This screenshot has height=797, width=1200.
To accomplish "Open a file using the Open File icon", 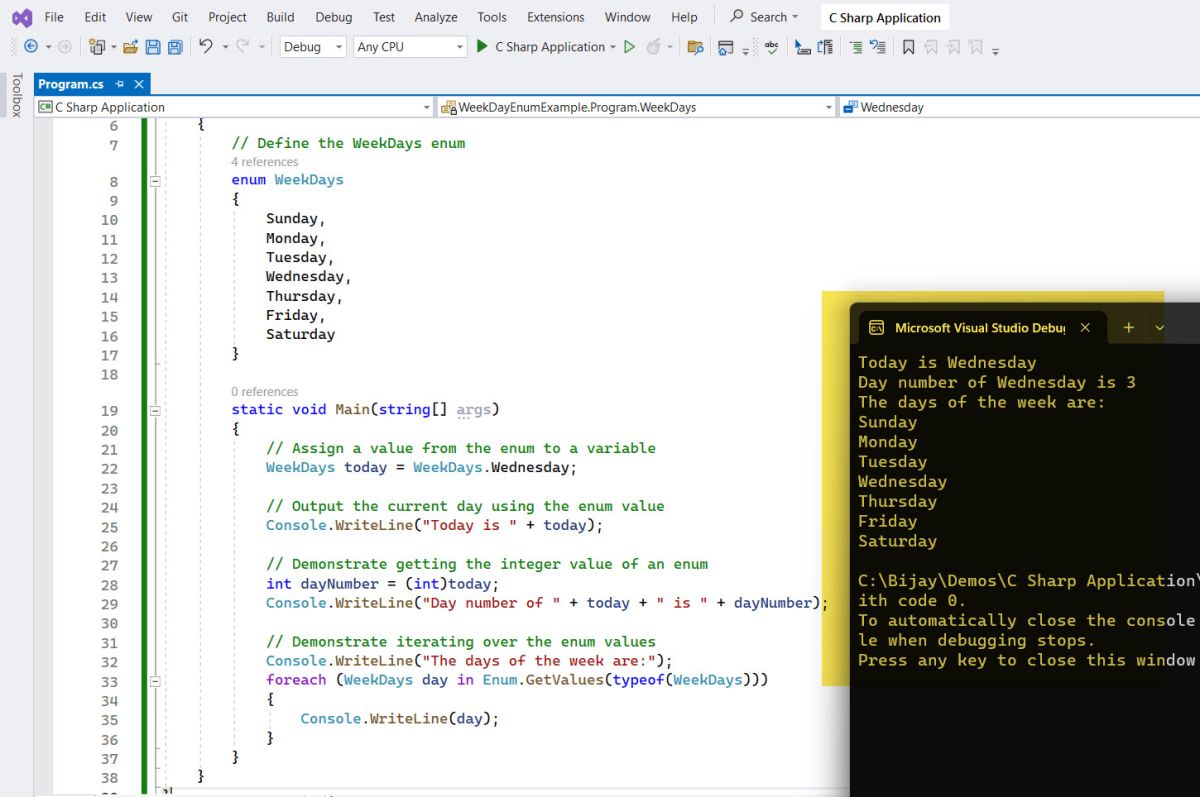I will [x=131, y=47].
